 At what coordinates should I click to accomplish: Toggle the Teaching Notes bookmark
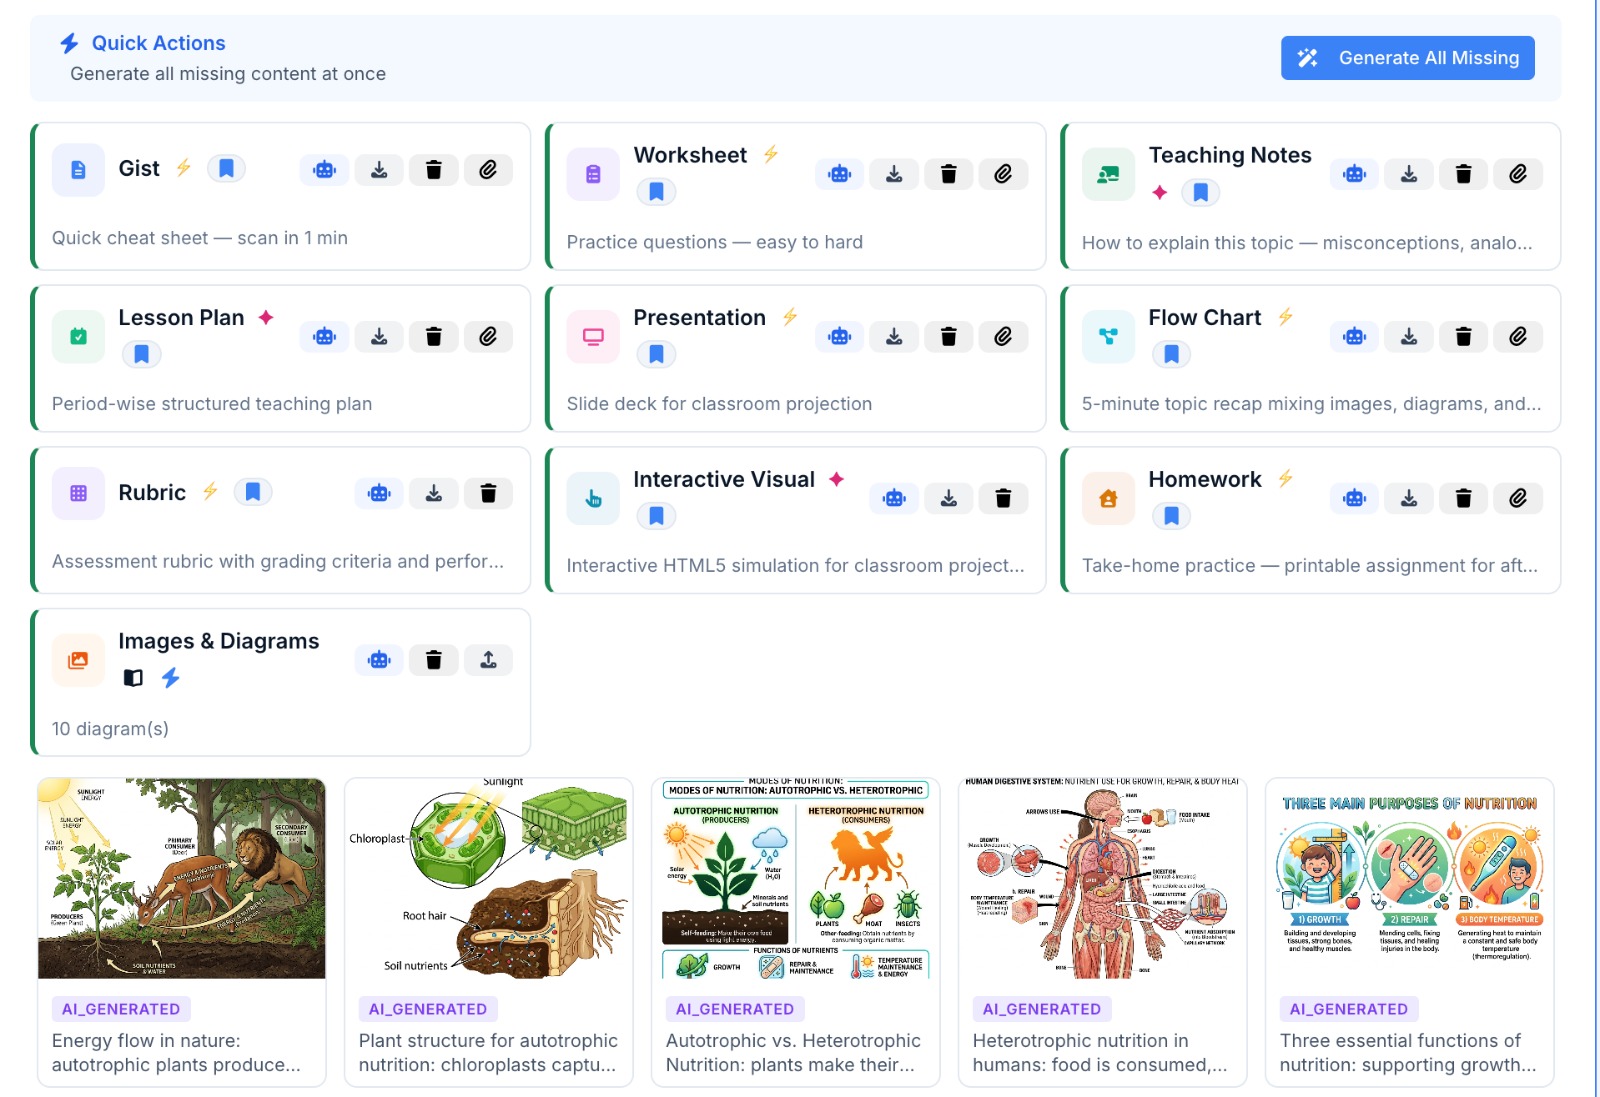1201,192
